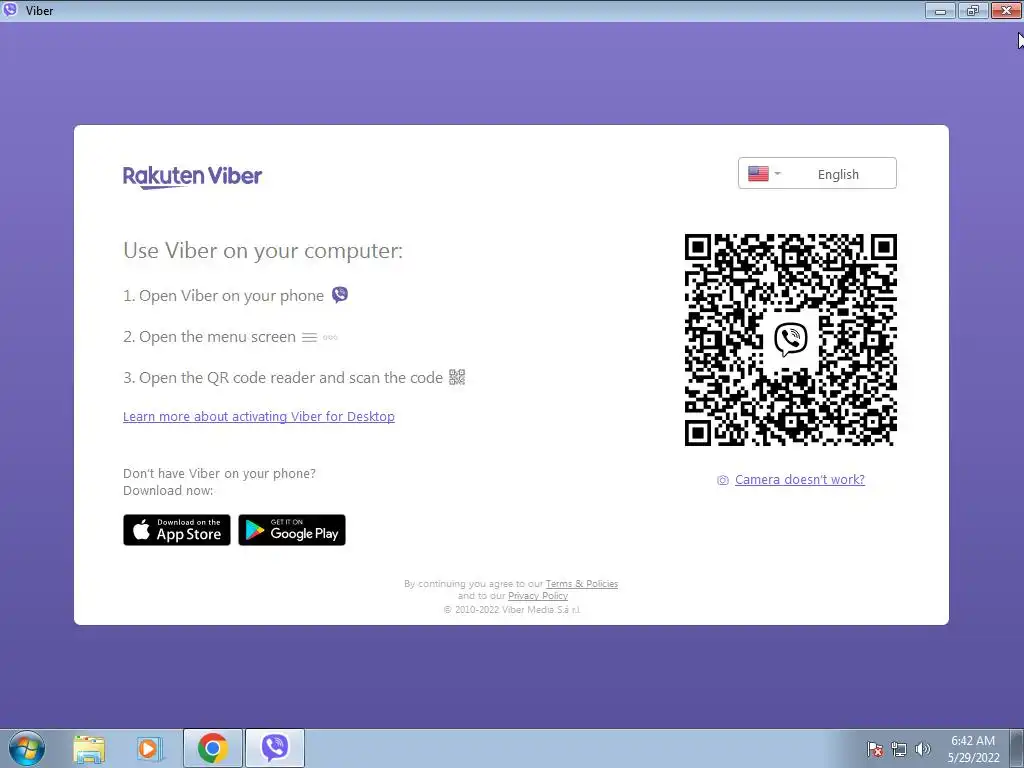Image resolution: width=1024 pixels, height=768 pixels.
Task: Open the Terms & Policies link
Action: 582,584
